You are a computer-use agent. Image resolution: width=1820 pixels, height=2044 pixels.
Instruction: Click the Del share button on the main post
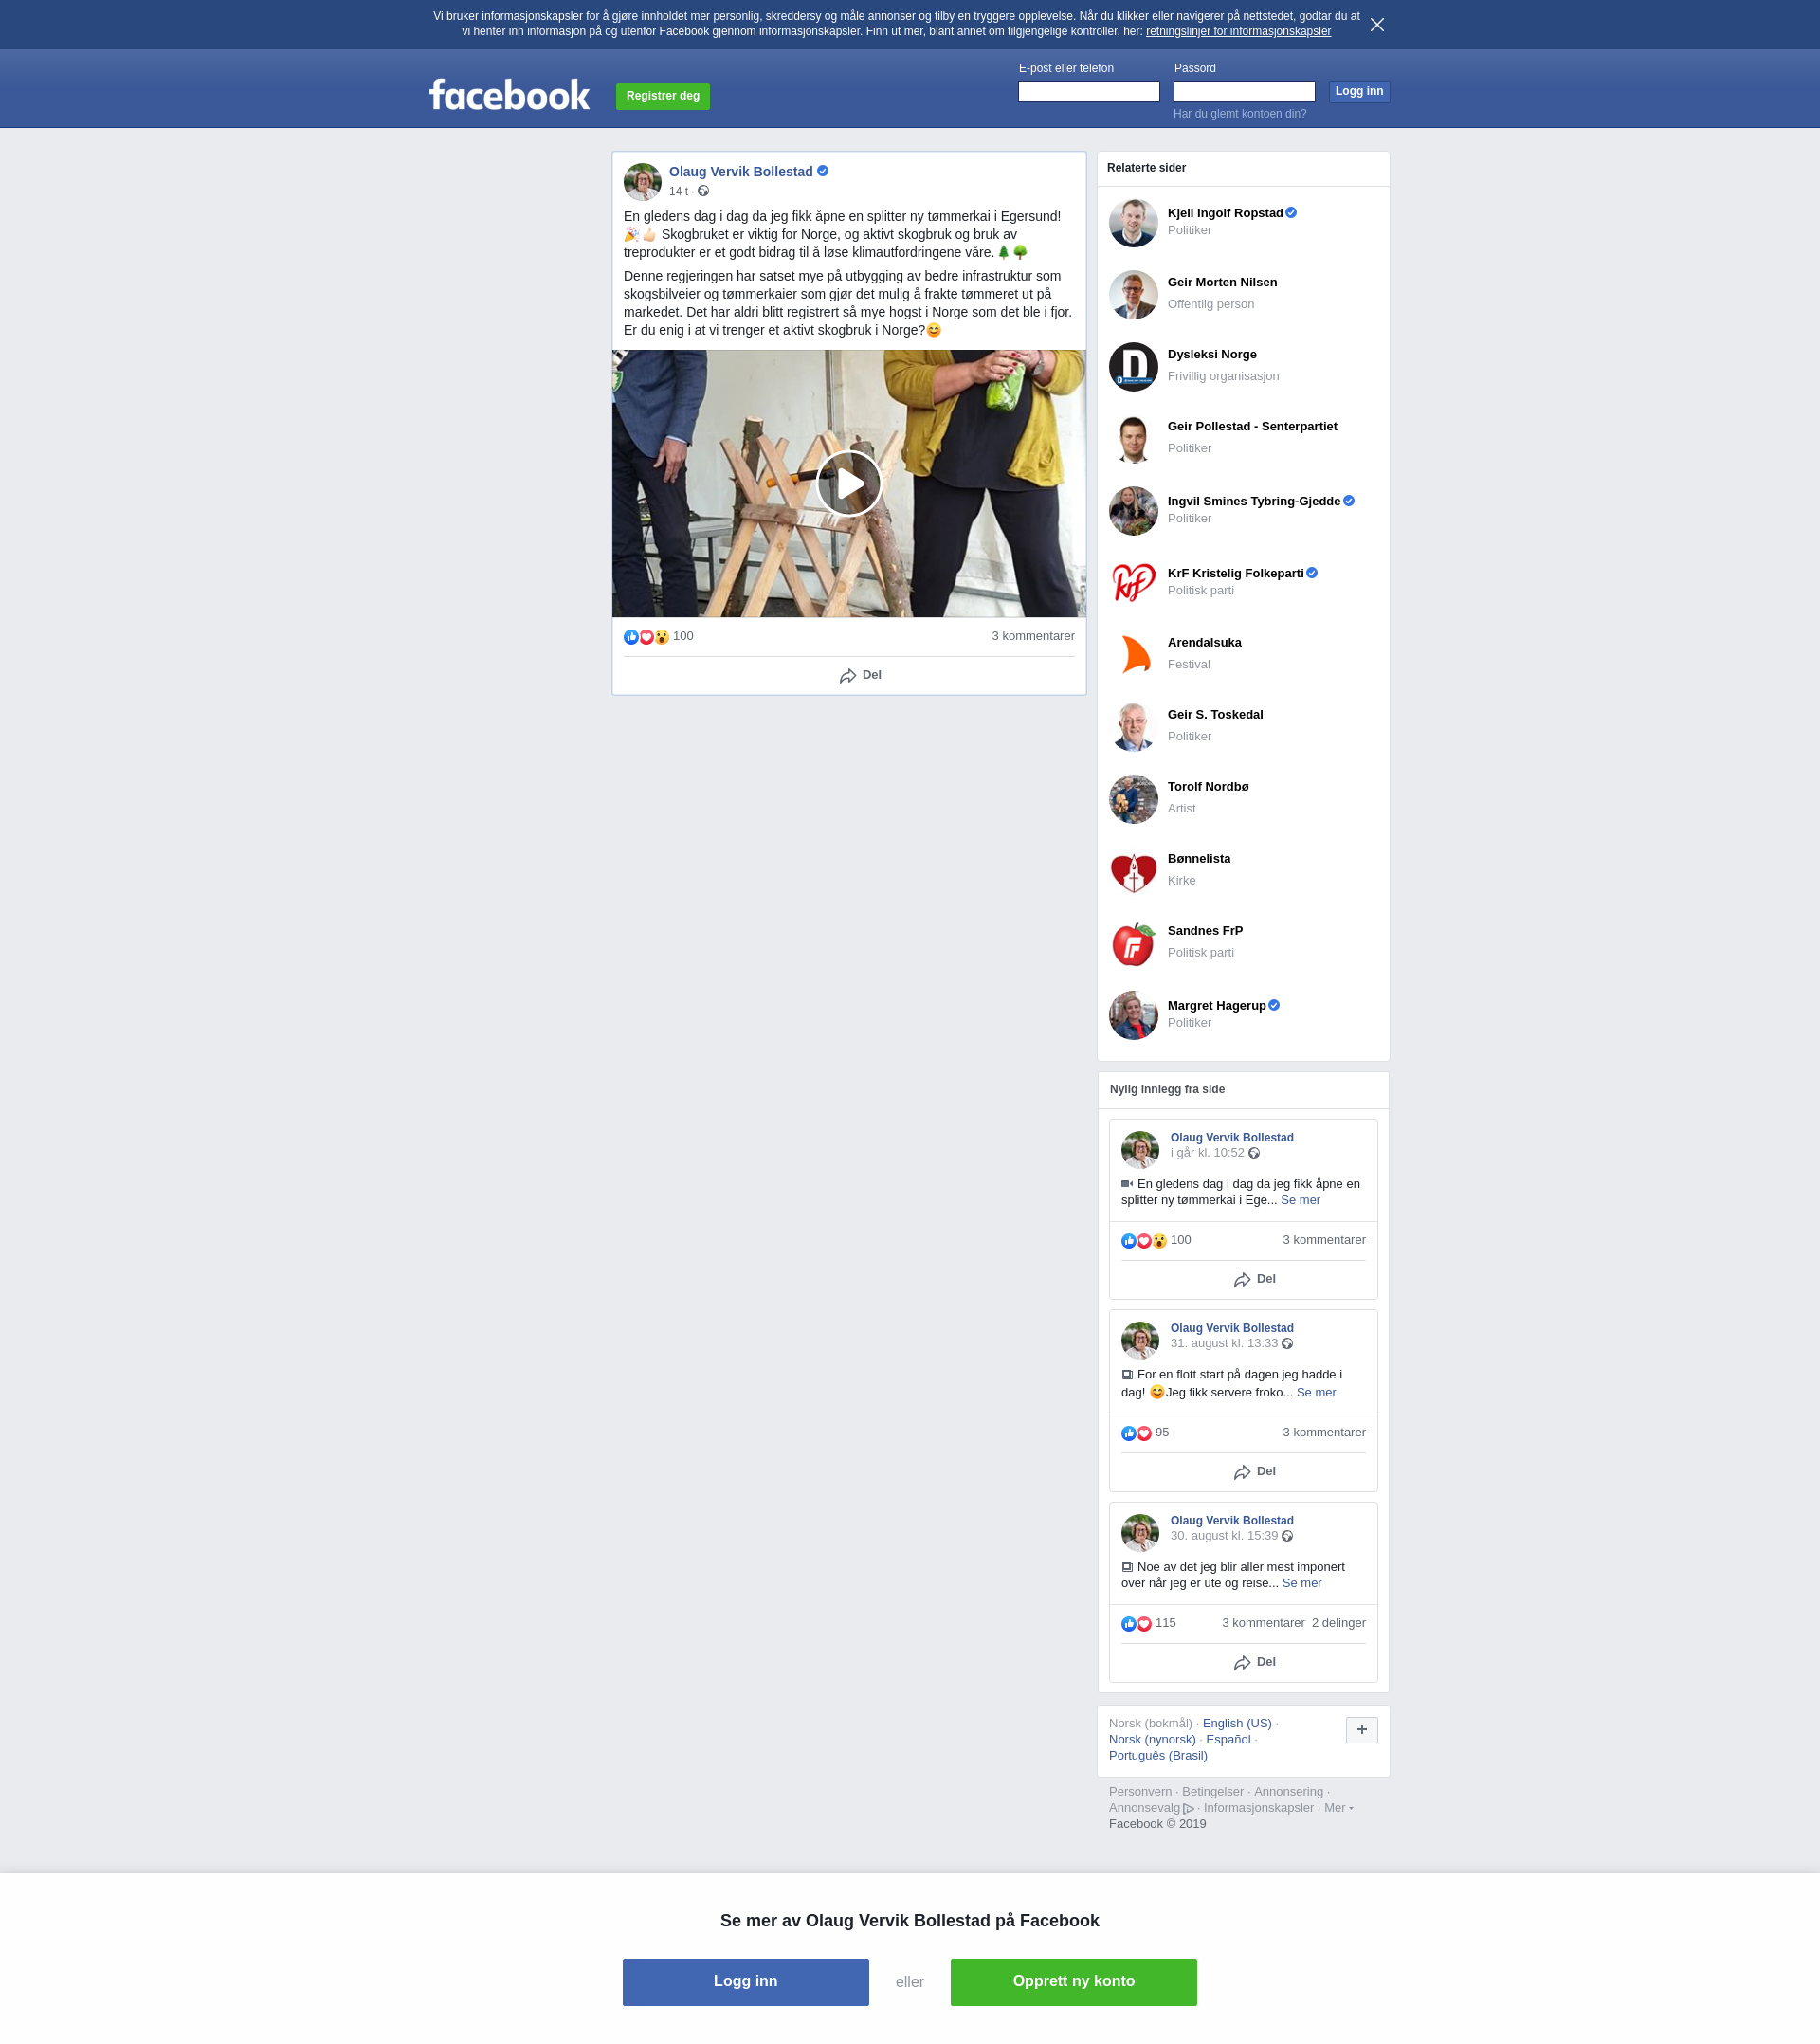point(860,676)
